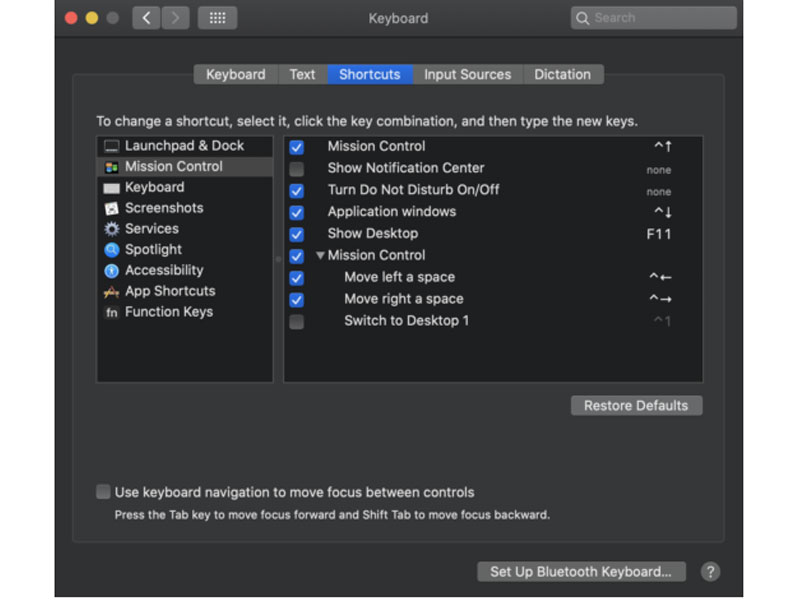
Task: Switch to the Input Sources tab
Action: click(x=467, y=75)
